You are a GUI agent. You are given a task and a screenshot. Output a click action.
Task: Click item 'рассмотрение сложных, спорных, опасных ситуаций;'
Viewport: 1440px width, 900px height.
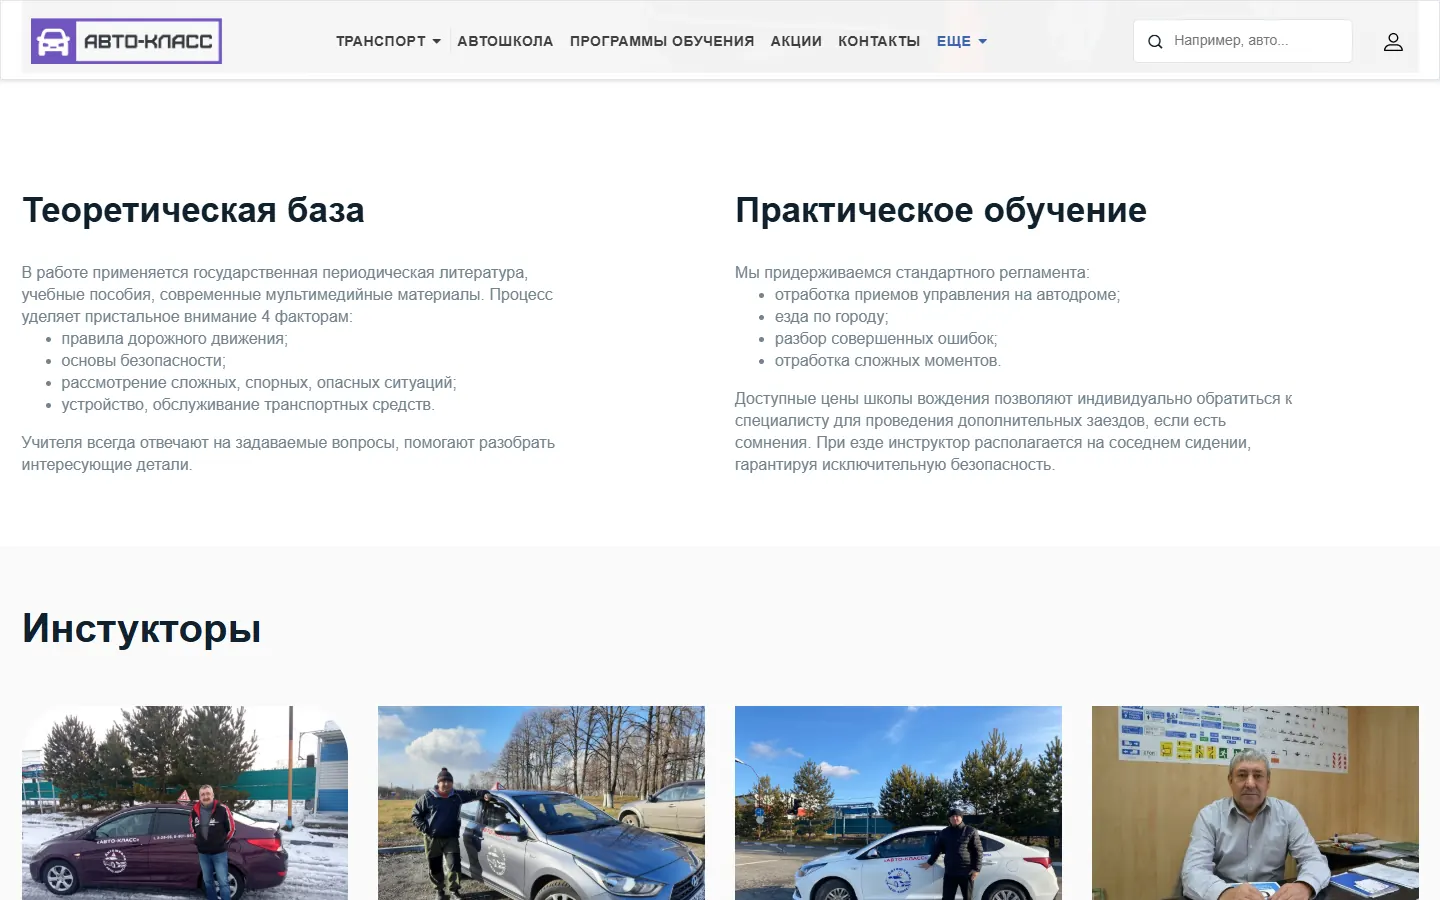(259, 383)
